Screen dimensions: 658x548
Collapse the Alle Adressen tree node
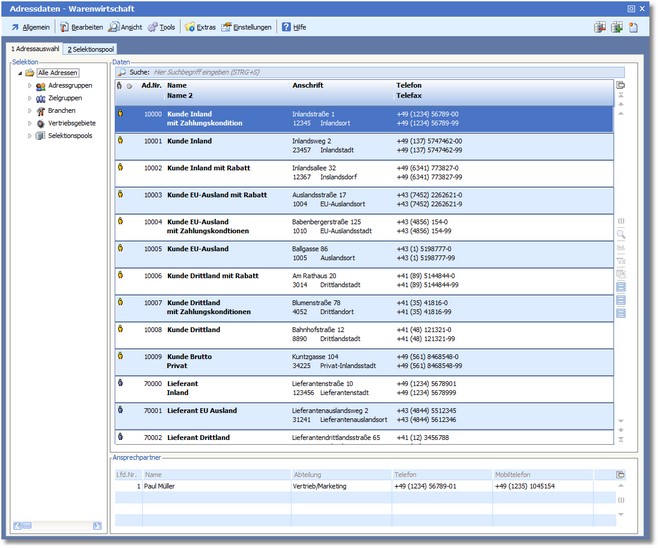[19, 74]
